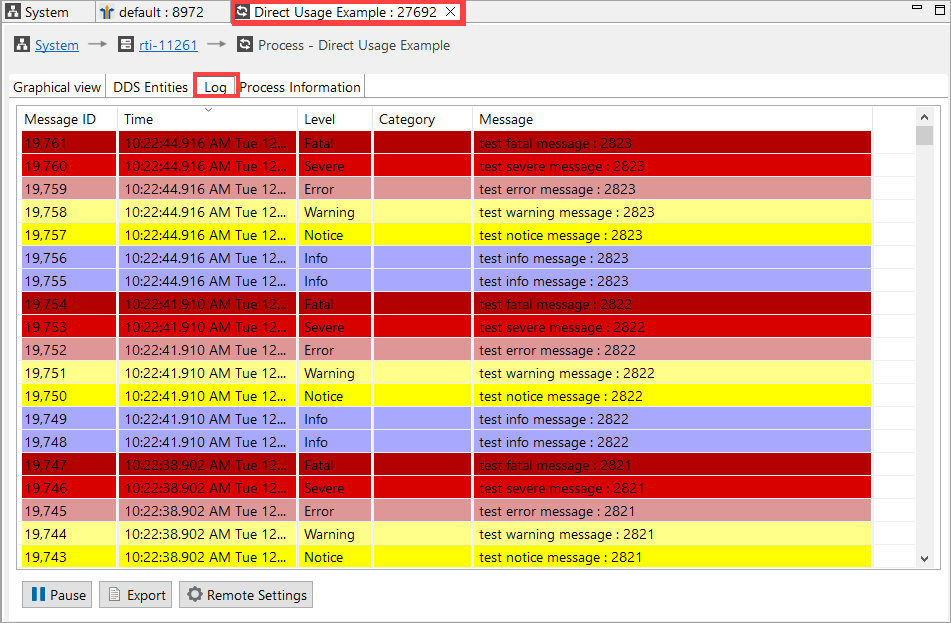The width and height of the screenshot is (951, 623).
Task: Click message 'test notice message : 2821'
Action: 560,557
